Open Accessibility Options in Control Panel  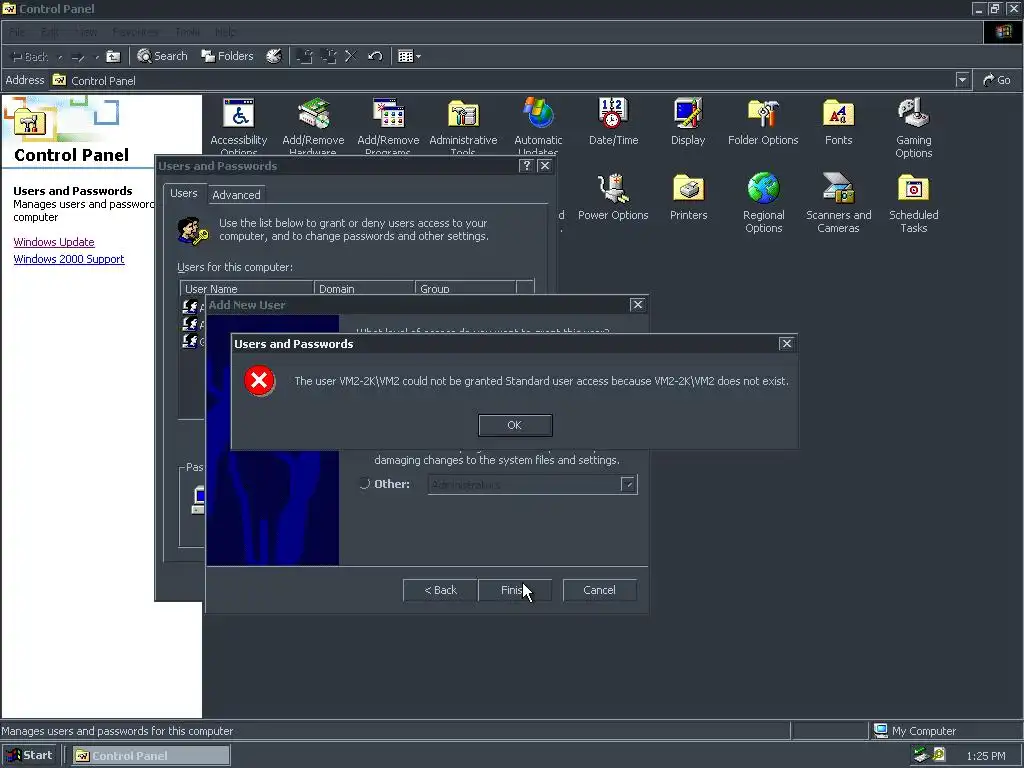click(x=238, y=127)
